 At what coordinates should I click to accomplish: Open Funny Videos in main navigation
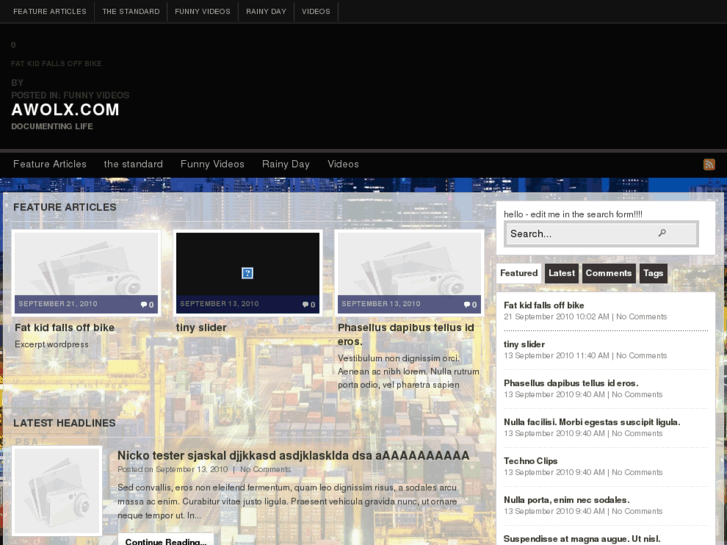click(x=212, y=164)
